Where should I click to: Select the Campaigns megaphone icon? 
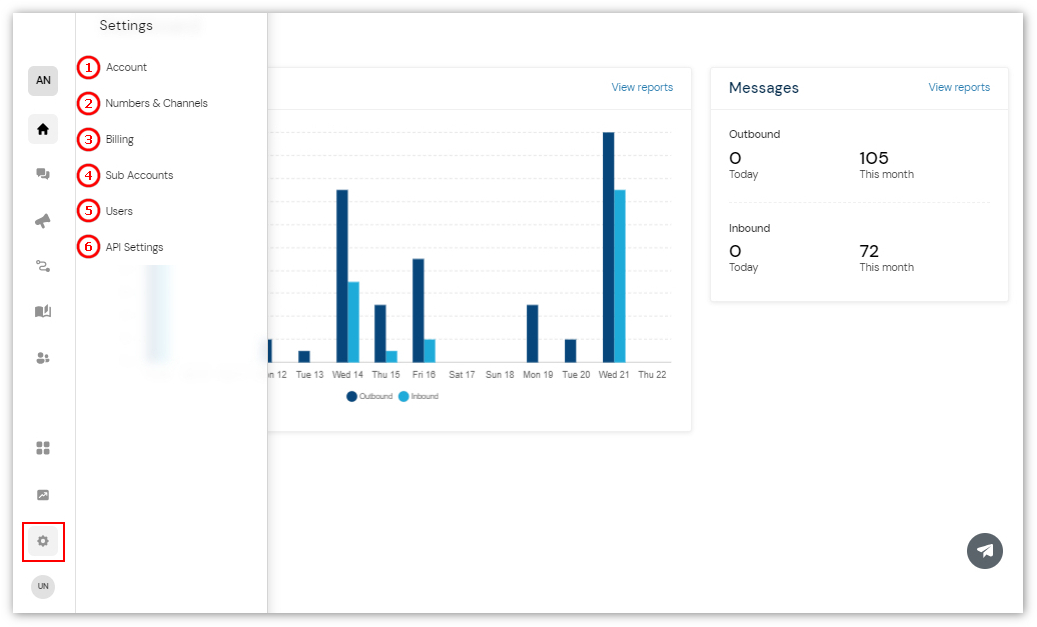point(43,220)
